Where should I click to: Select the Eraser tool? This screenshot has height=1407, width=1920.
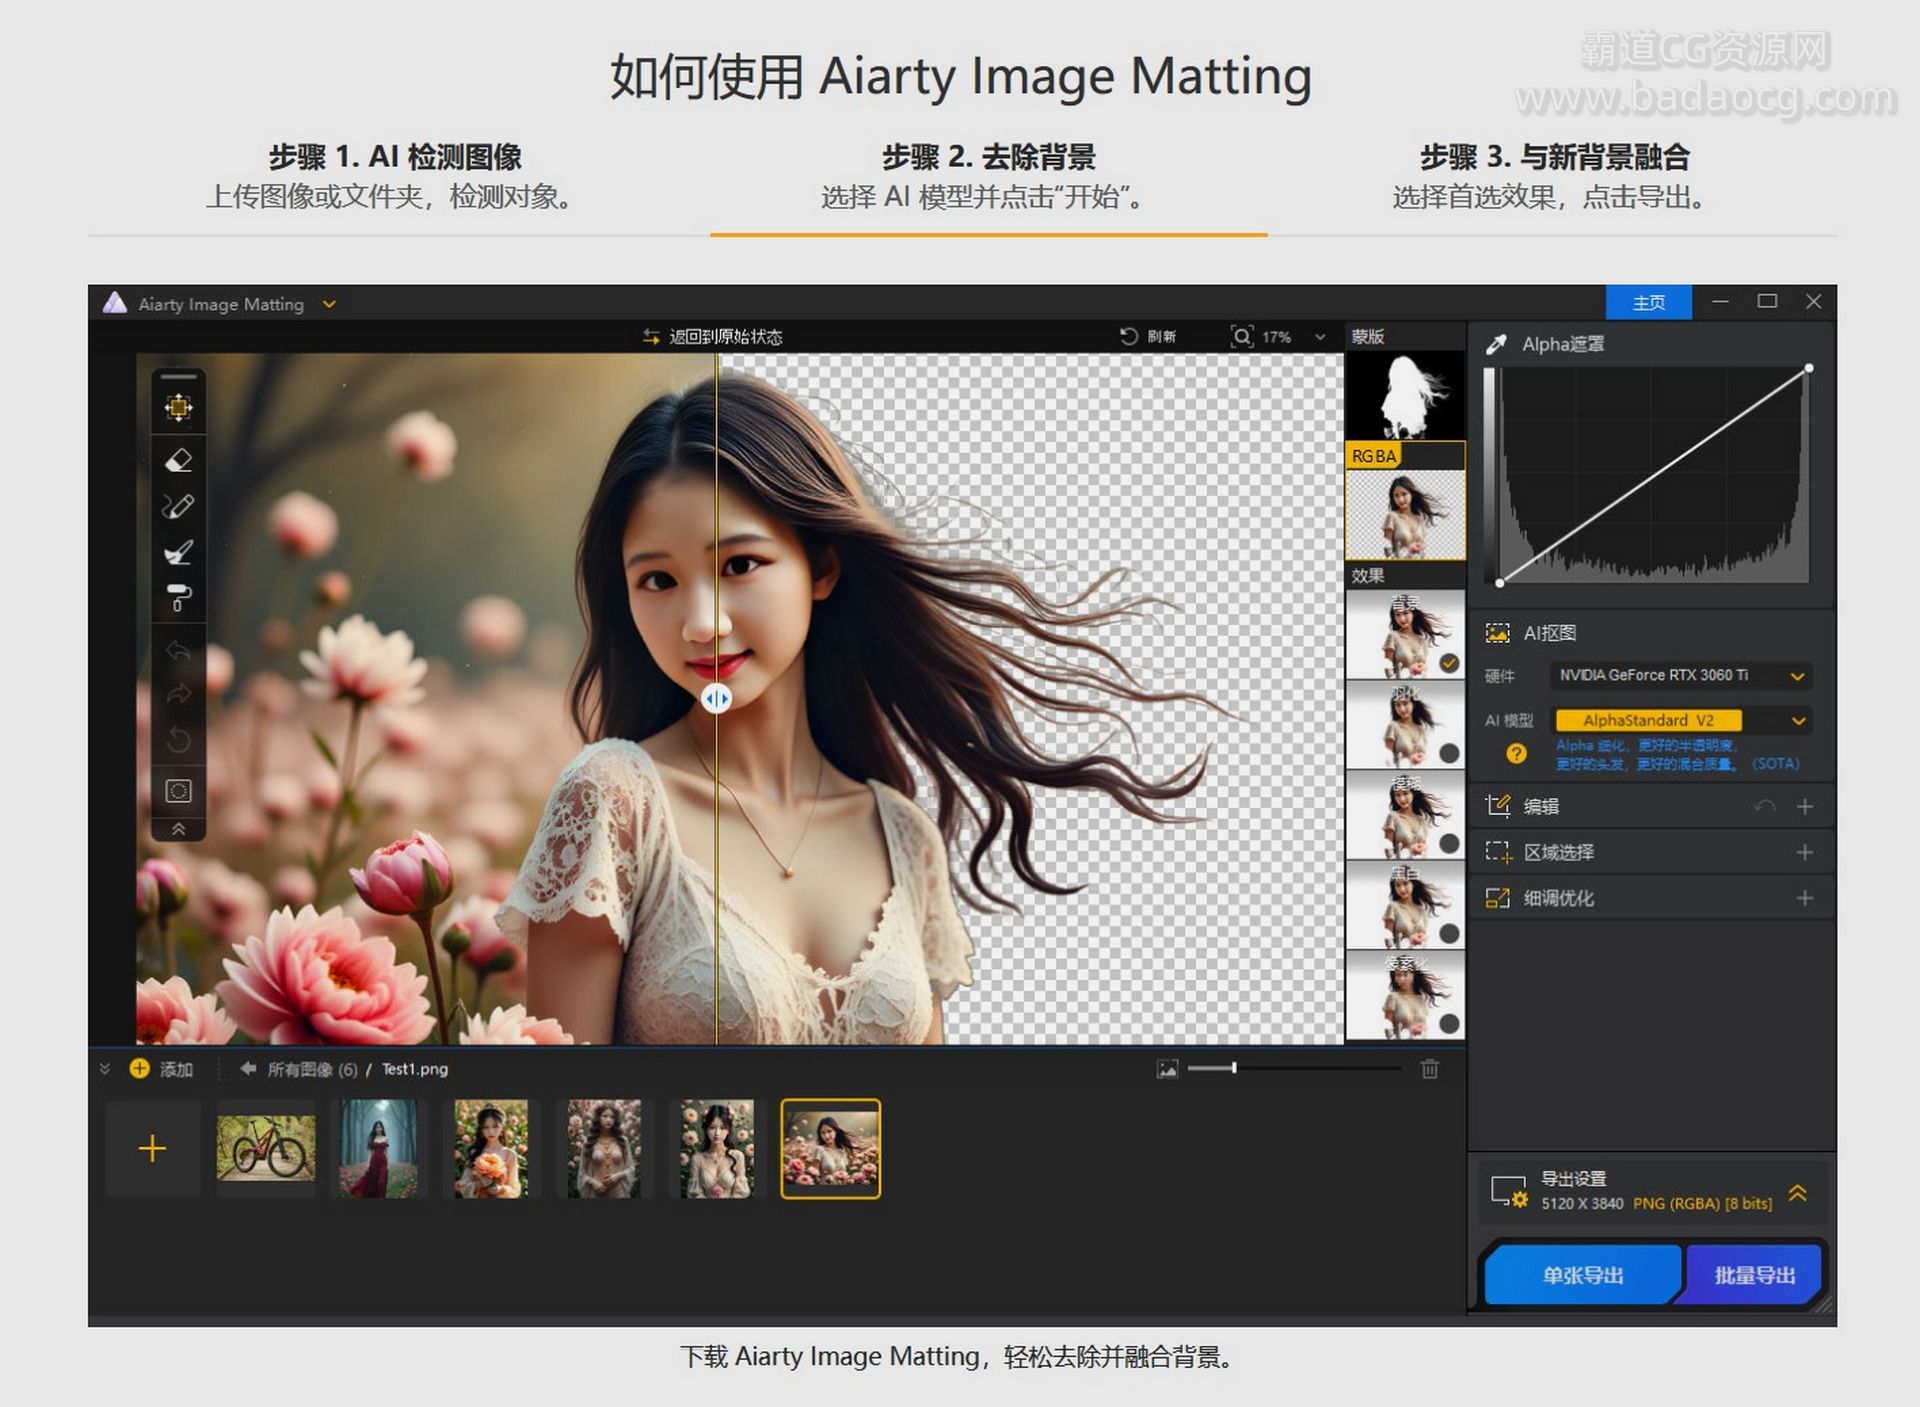tap(178, 461)
